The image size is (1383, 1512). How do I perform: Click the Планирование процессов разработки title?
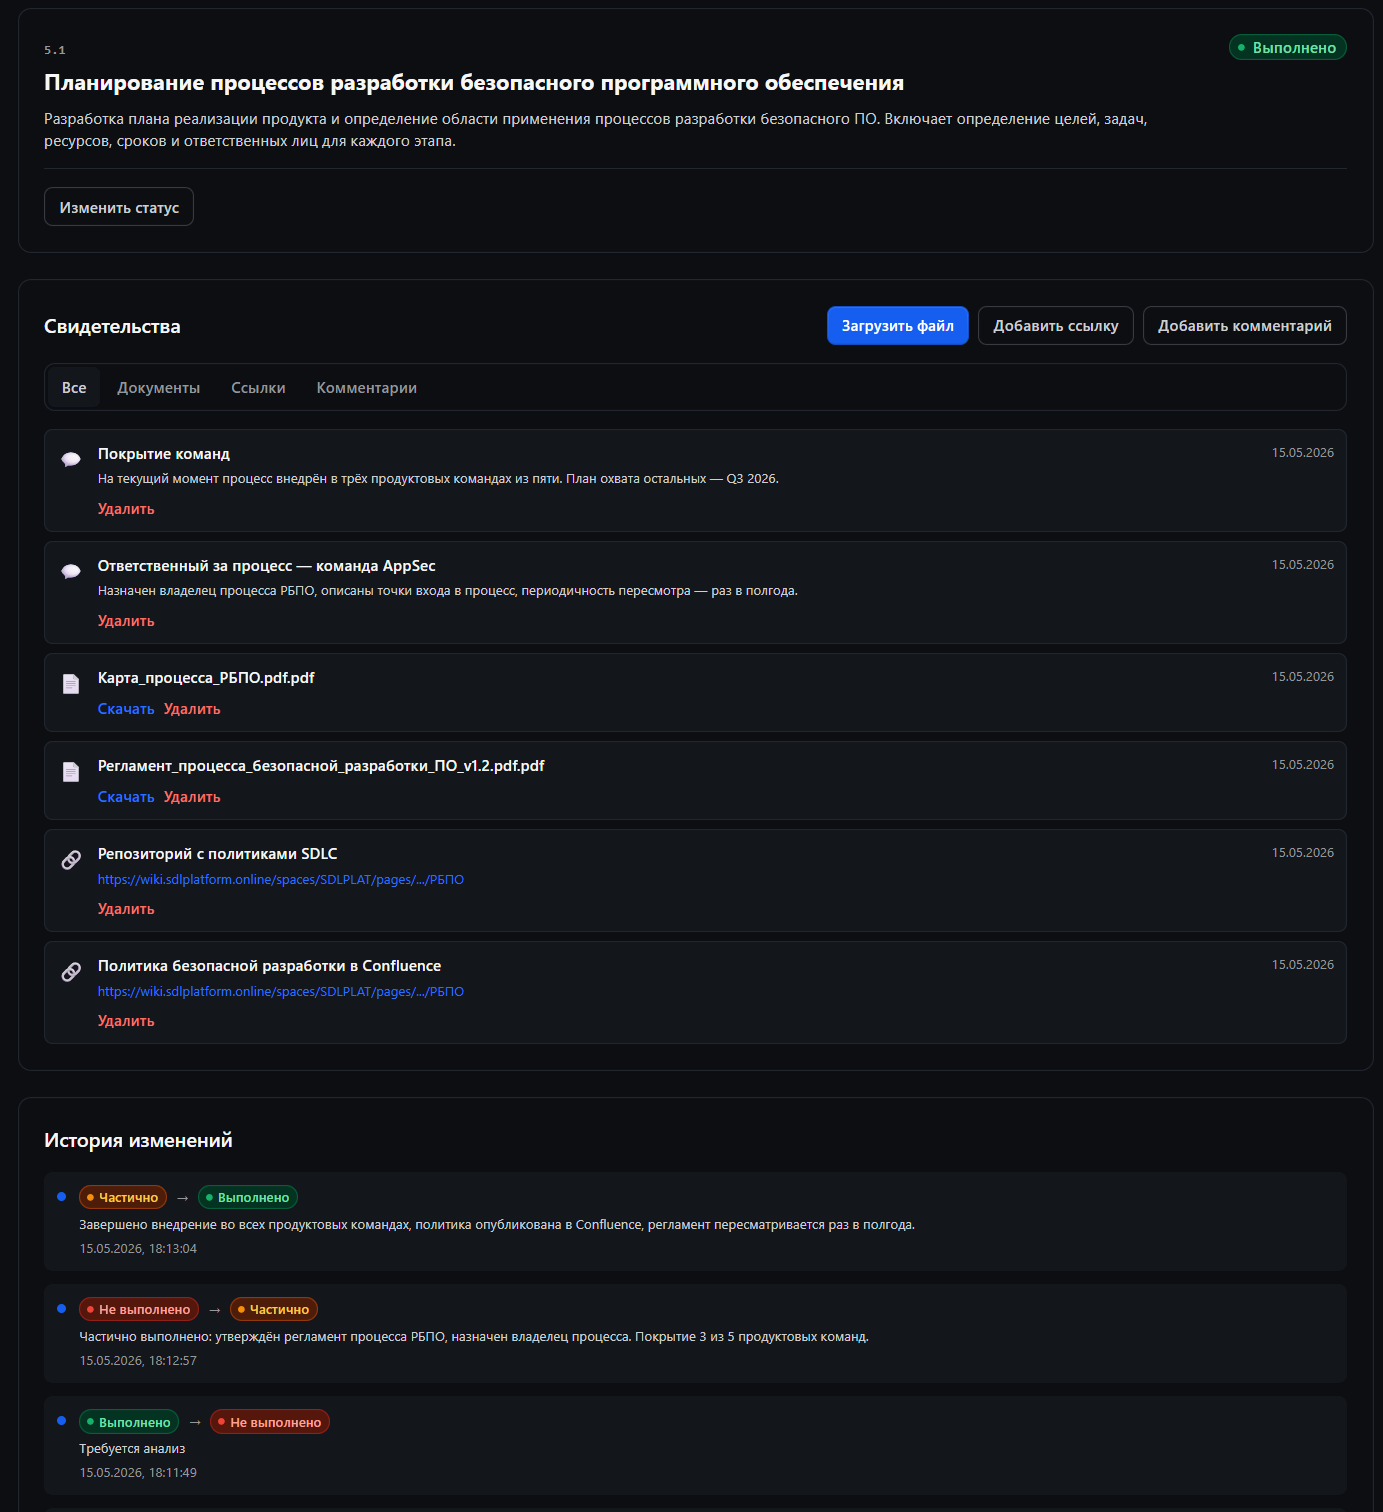[474, 83]
